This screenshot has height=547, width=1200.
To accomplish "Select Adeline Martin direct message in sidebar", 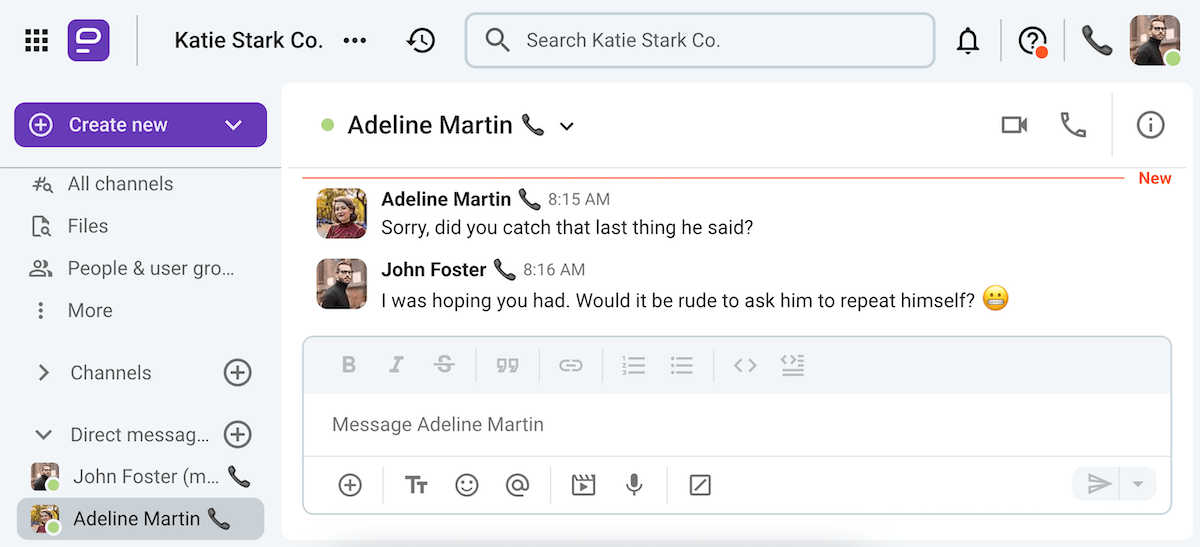I will tap(140, 519).
